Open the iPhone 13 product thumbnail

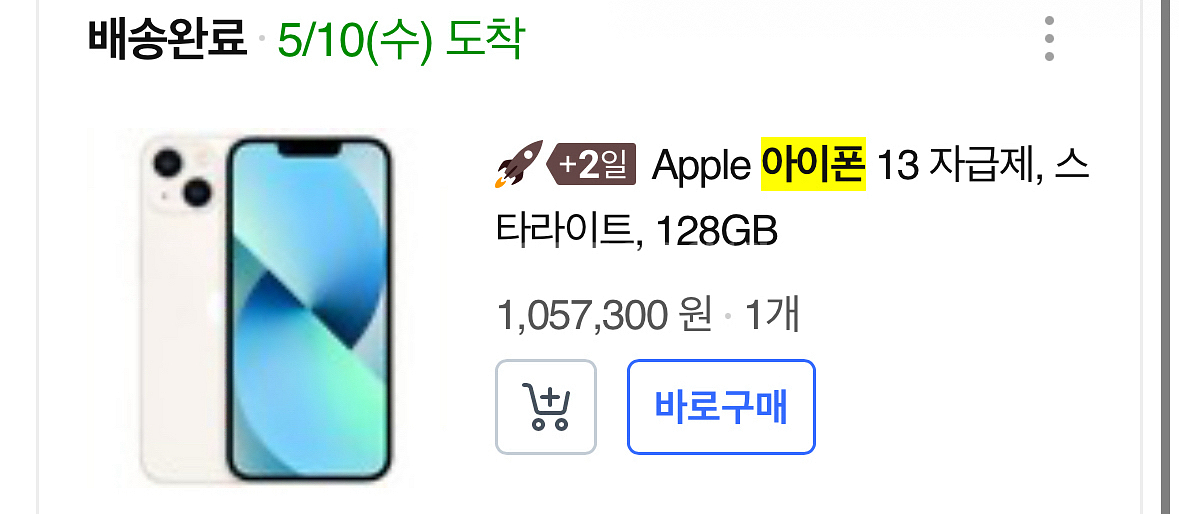[x=267, y=308]
